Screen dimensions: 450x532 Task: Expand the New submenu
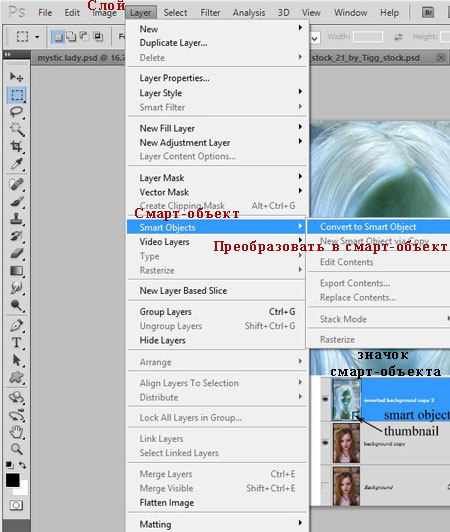click(217, 29)
